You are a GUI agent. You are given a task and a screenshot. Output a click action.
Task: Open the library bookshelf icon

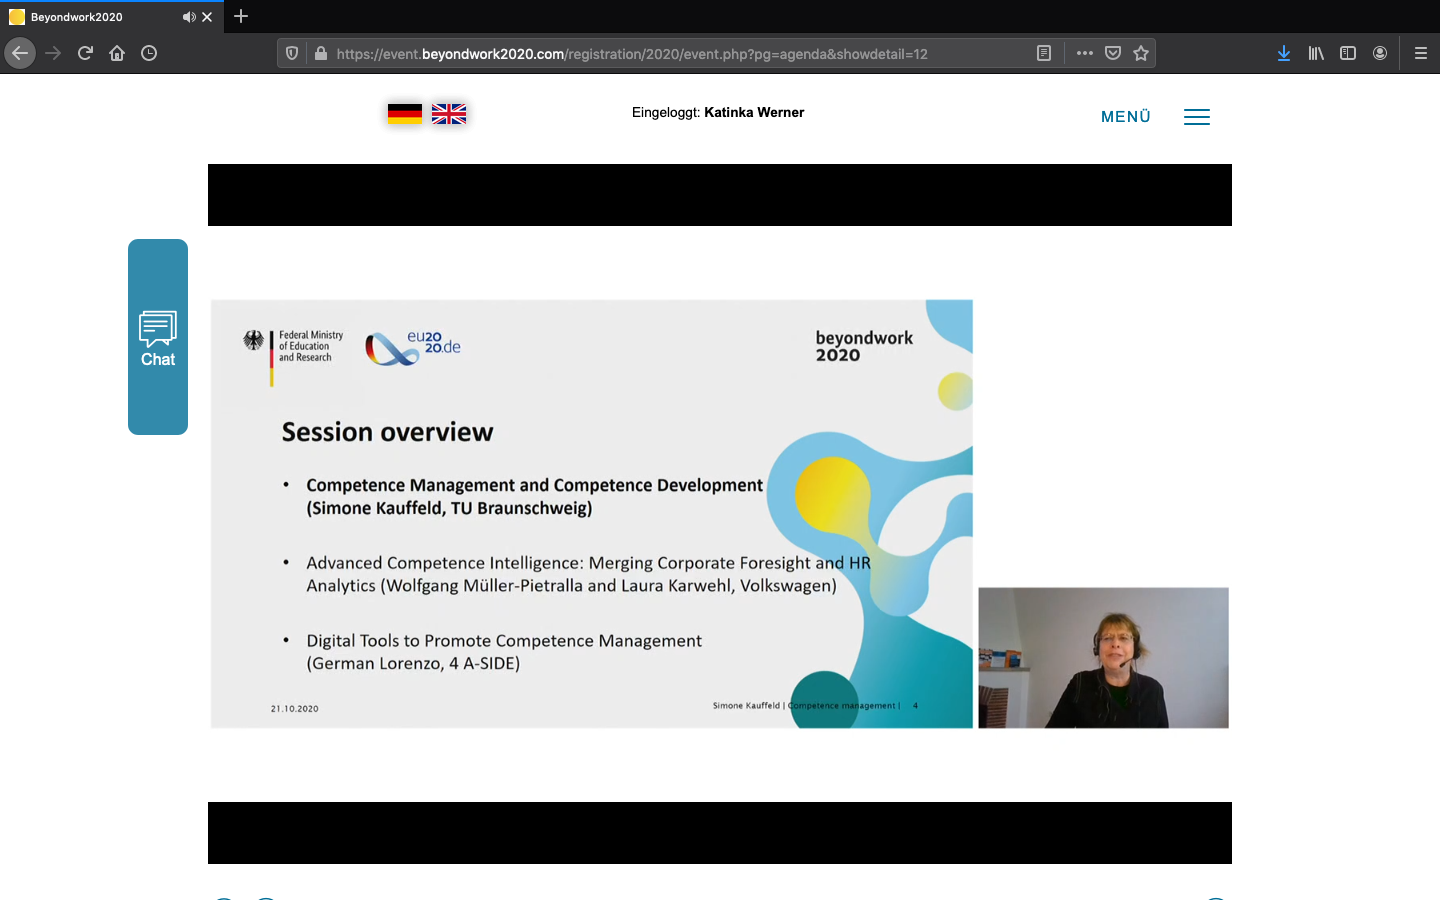[x=1316, y=53]
